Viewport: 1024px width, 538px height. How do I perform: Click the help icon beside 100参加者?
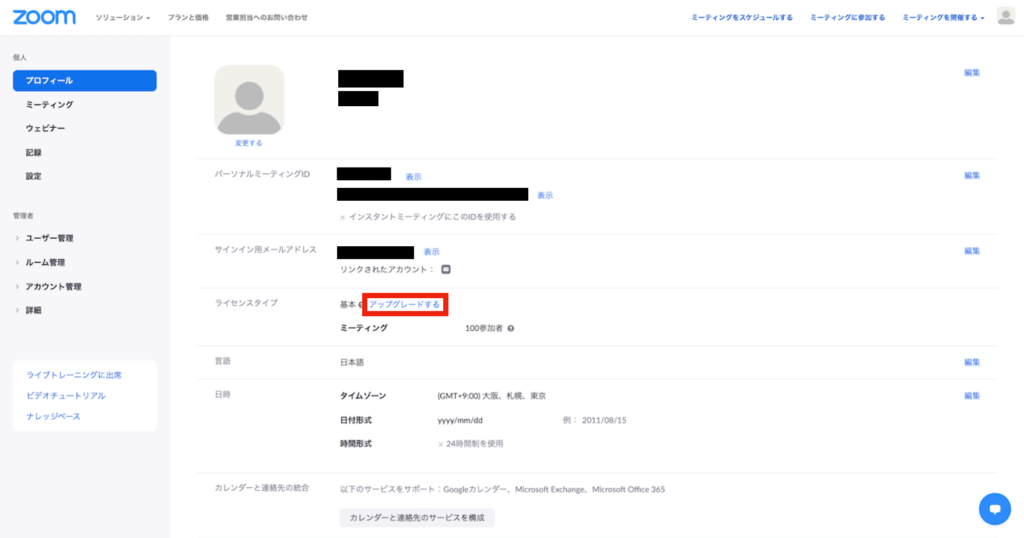[511, 328]
